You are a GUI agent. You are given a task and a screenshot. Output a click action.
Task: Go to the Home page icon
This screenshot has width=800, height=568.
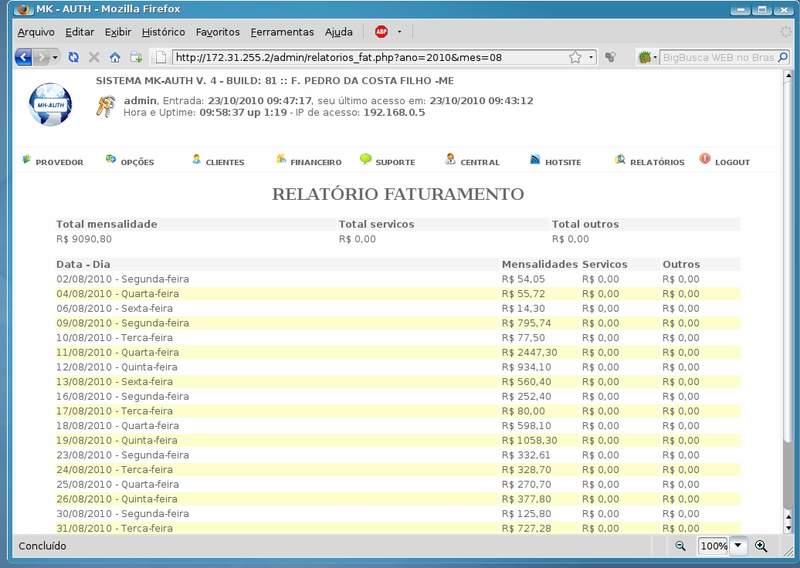[x=115, y=57]
